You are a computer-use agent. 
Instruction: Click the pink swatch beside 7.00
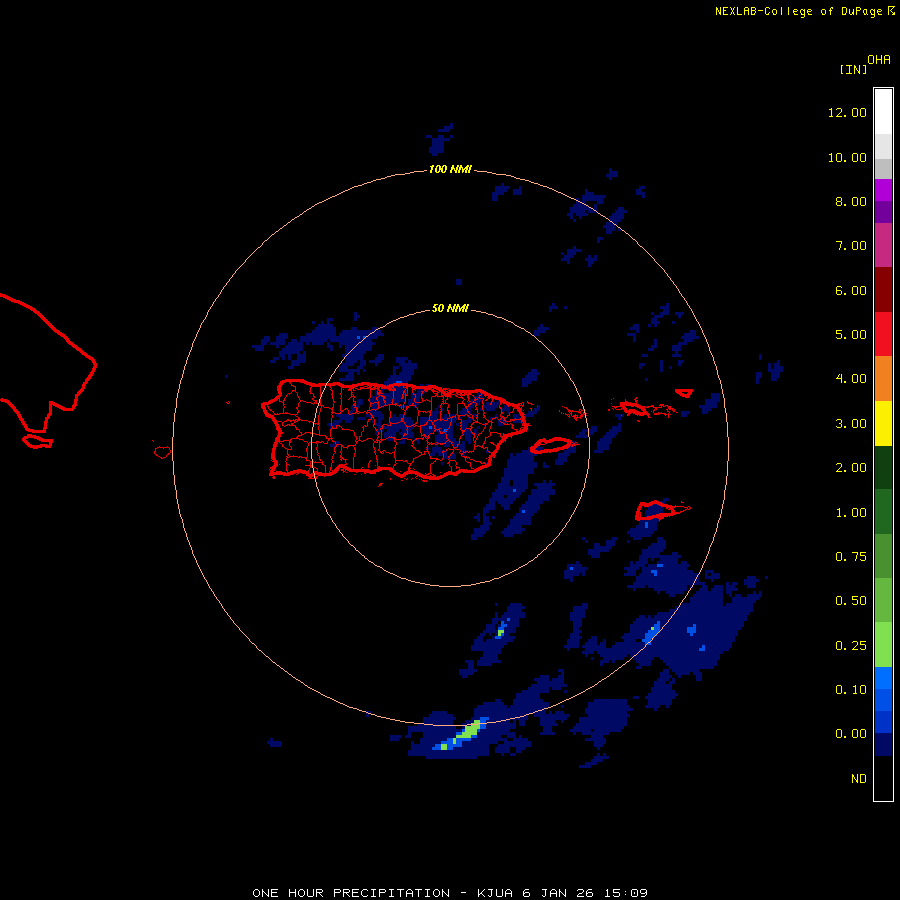(x=883, y=245)
